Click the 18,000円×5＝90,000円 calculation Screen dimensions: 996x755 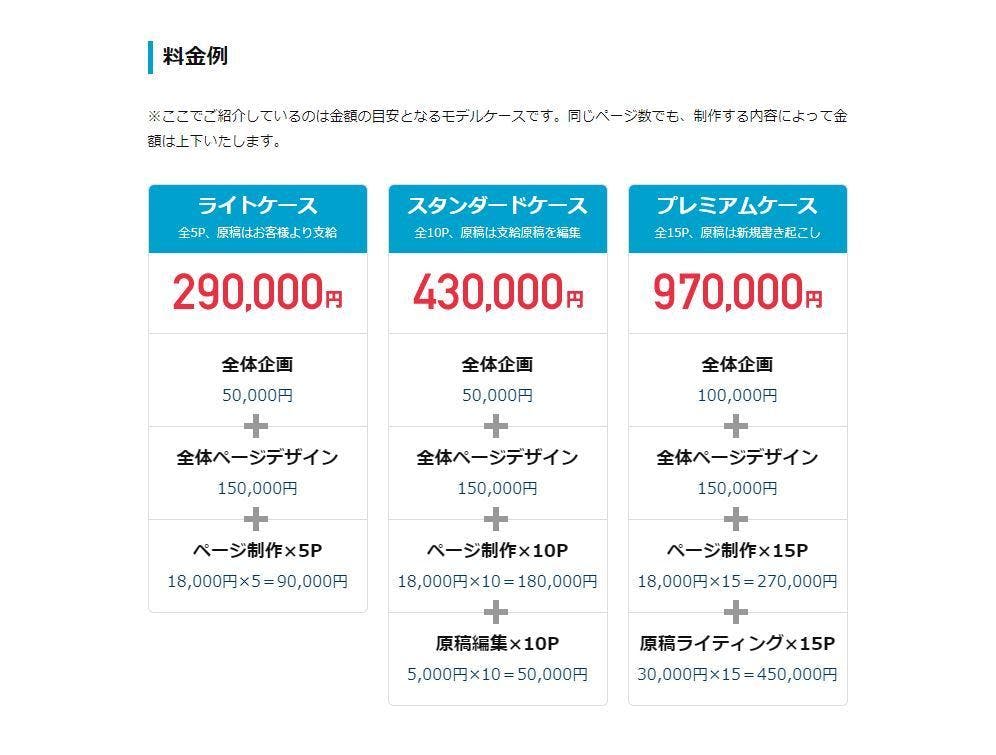(x=257, y=581)
